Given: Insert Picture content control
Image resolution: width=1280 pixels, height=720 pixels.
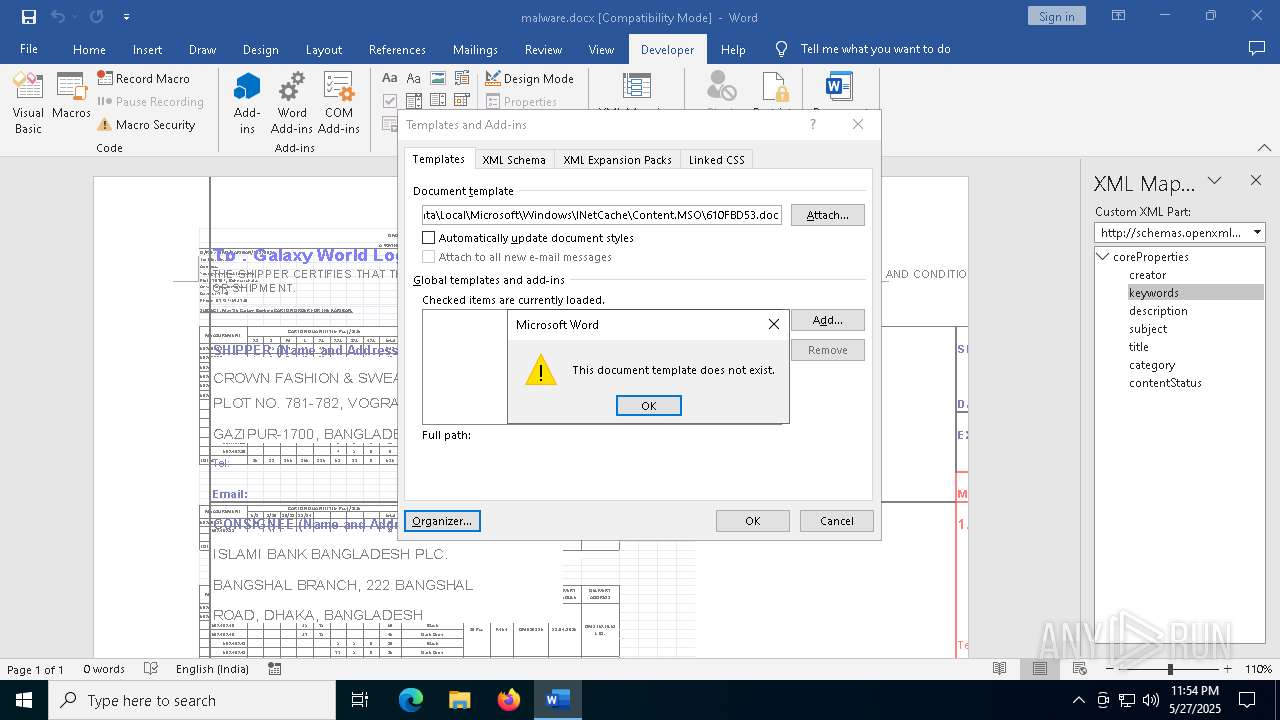Looking at the screenshot, I should [438, 78].
